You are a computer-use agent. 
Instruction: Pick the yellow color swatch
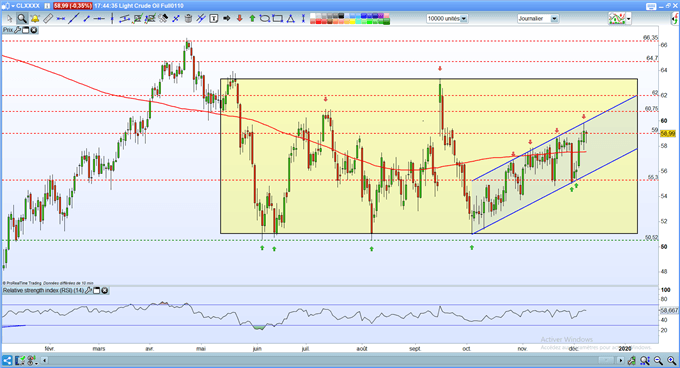pos(353,21)
